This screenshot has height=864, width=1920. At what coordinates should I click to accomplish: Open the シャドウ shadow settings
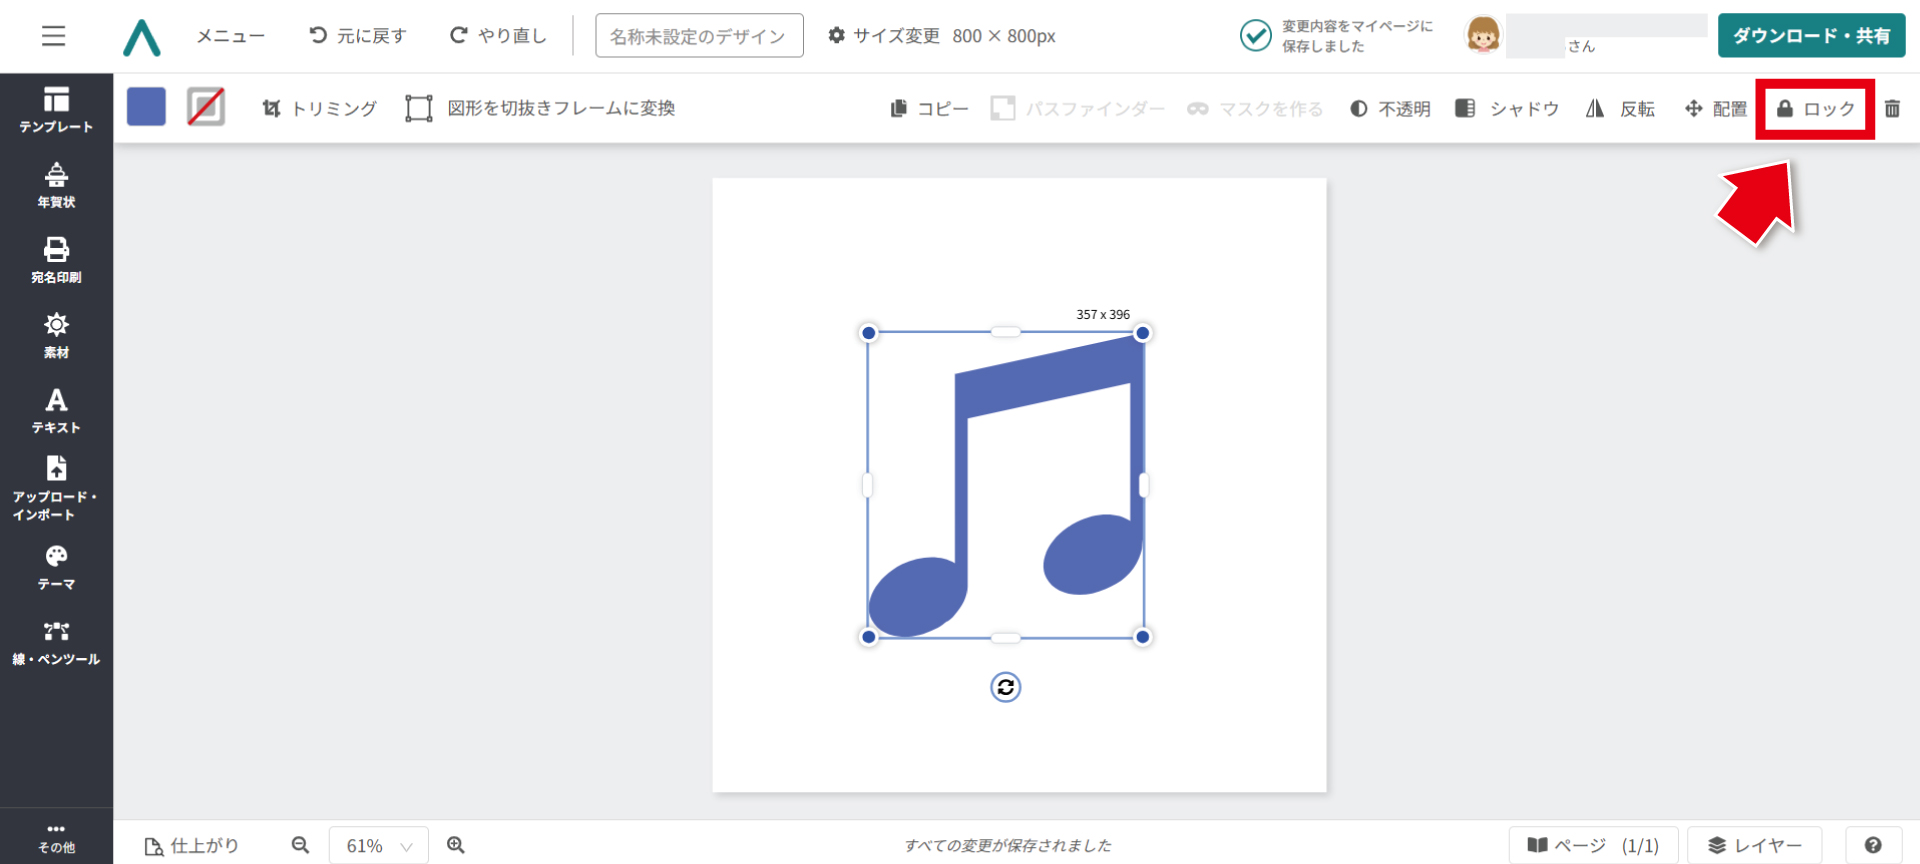(1507, 109)
